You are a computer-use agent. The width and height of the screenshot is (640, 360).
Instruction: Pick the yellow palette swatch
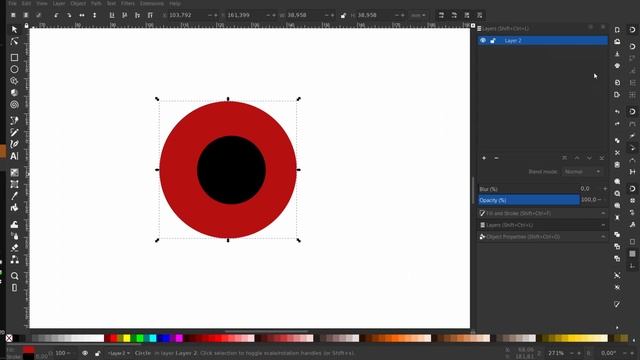click(x=127, y=338)
